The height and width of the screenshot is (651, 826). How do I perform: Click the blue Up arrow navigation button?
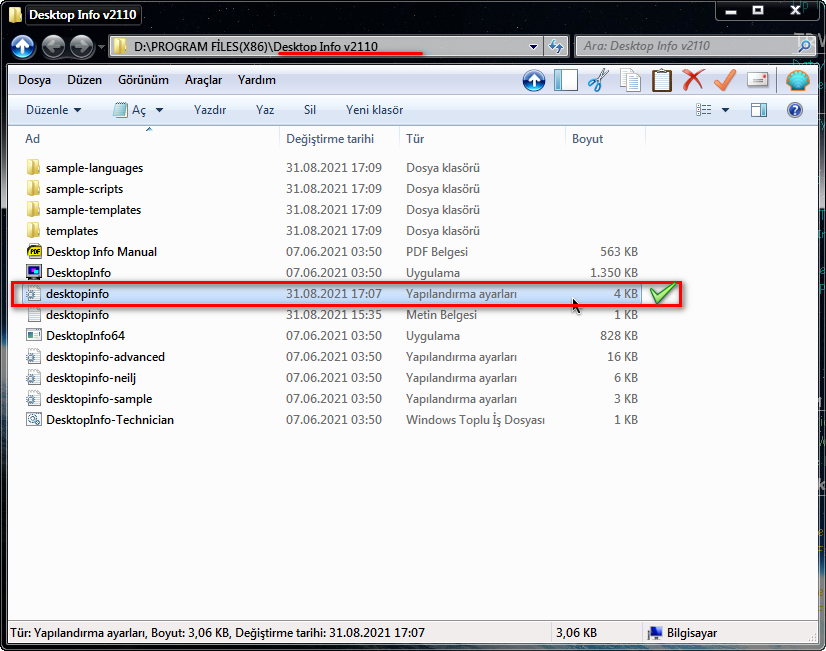(23, 47)
